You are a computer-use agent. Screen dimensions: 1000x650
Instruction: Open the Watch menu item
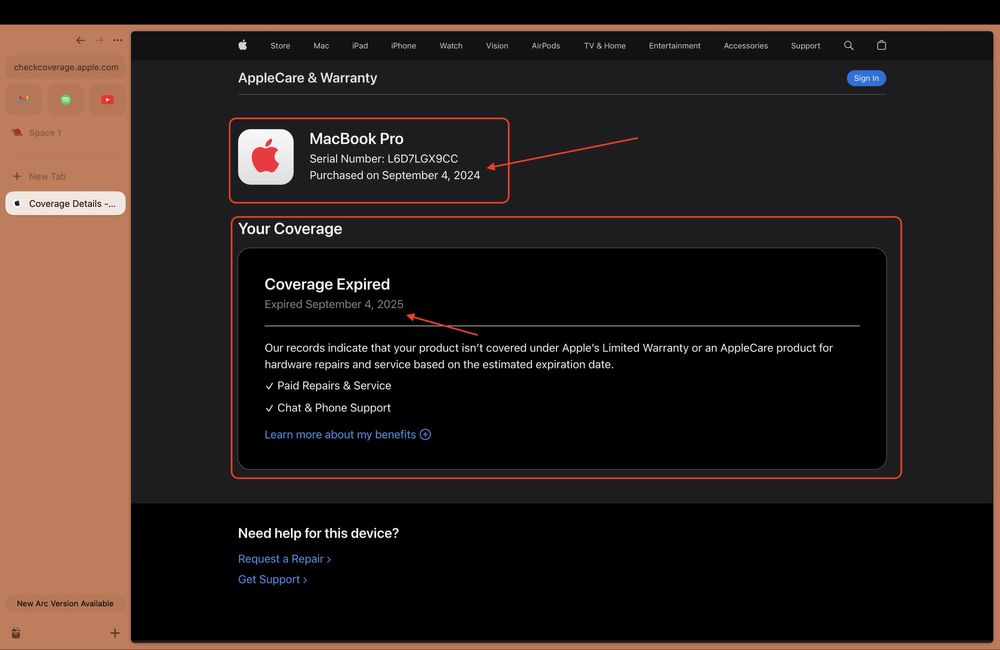[451, 46]
